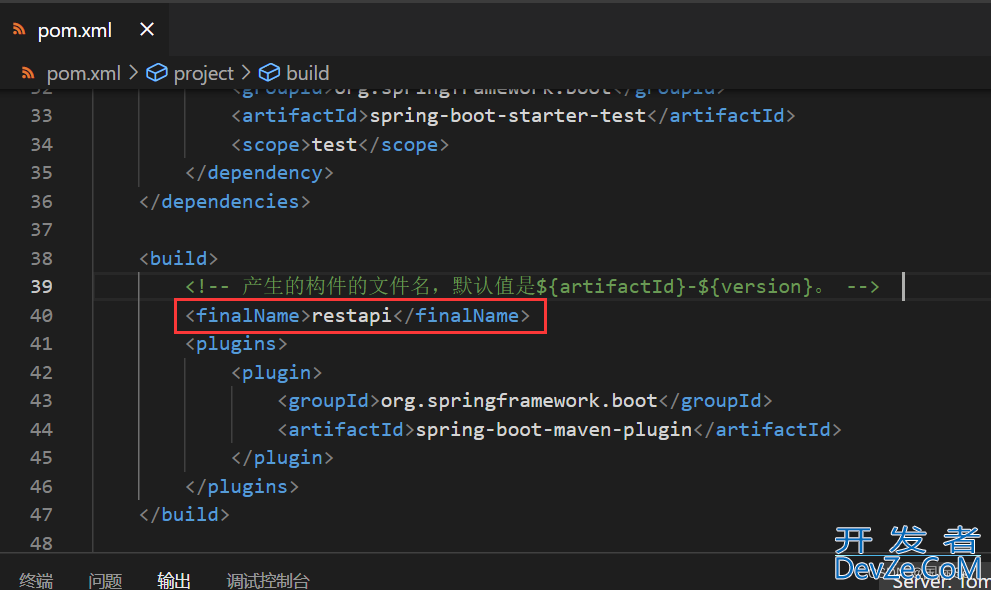
Task: Click the closing dependencies tag on line 36
Action: coord(225,202)
